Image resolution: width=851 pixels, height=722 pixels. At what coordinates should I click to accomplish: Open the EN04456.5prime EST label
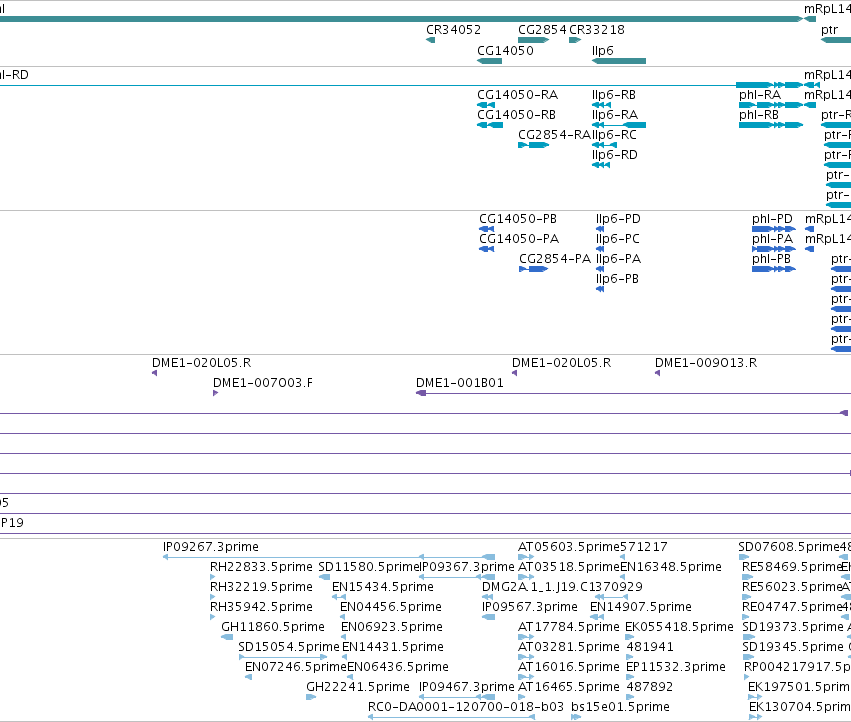391,607
